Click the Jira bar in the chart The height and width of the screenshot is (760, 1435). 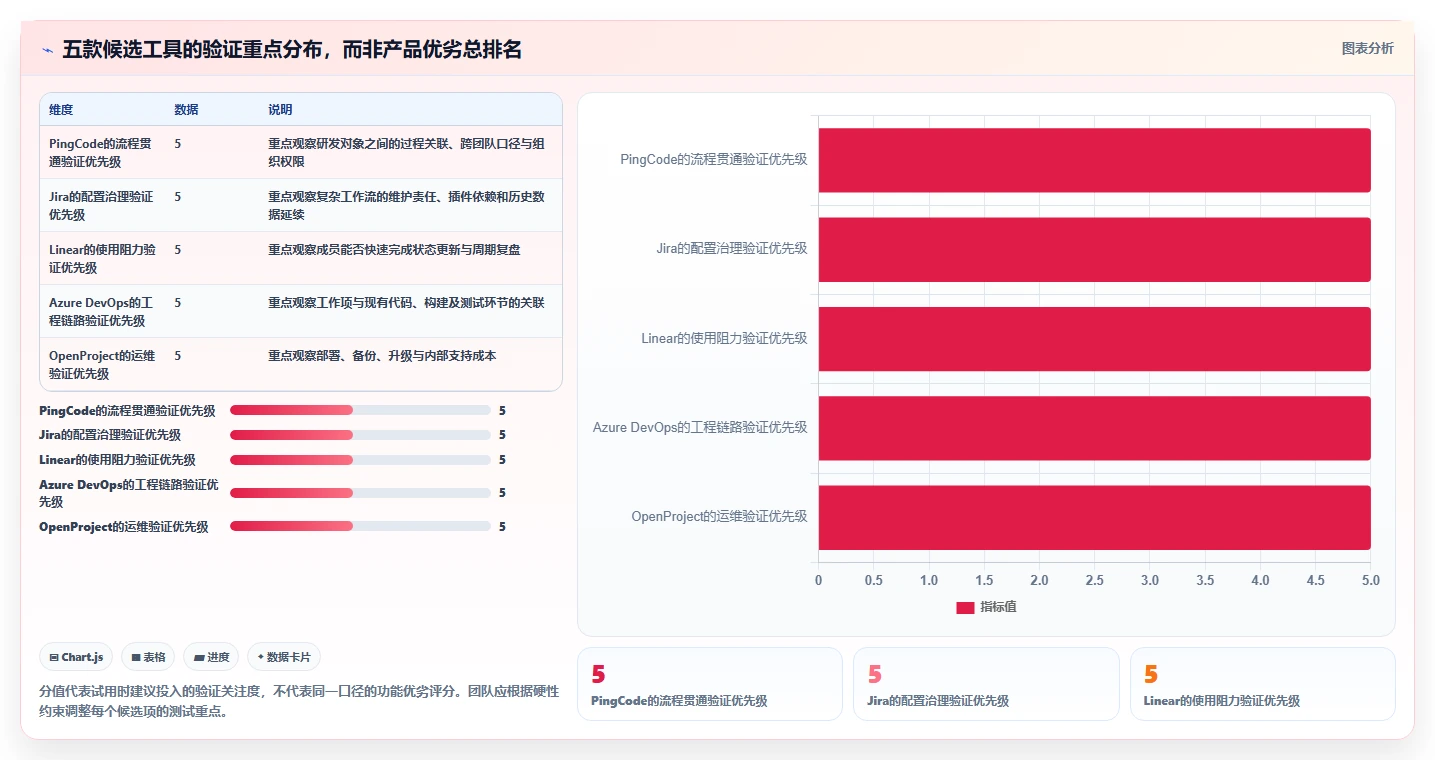[x=1094, y=249]
